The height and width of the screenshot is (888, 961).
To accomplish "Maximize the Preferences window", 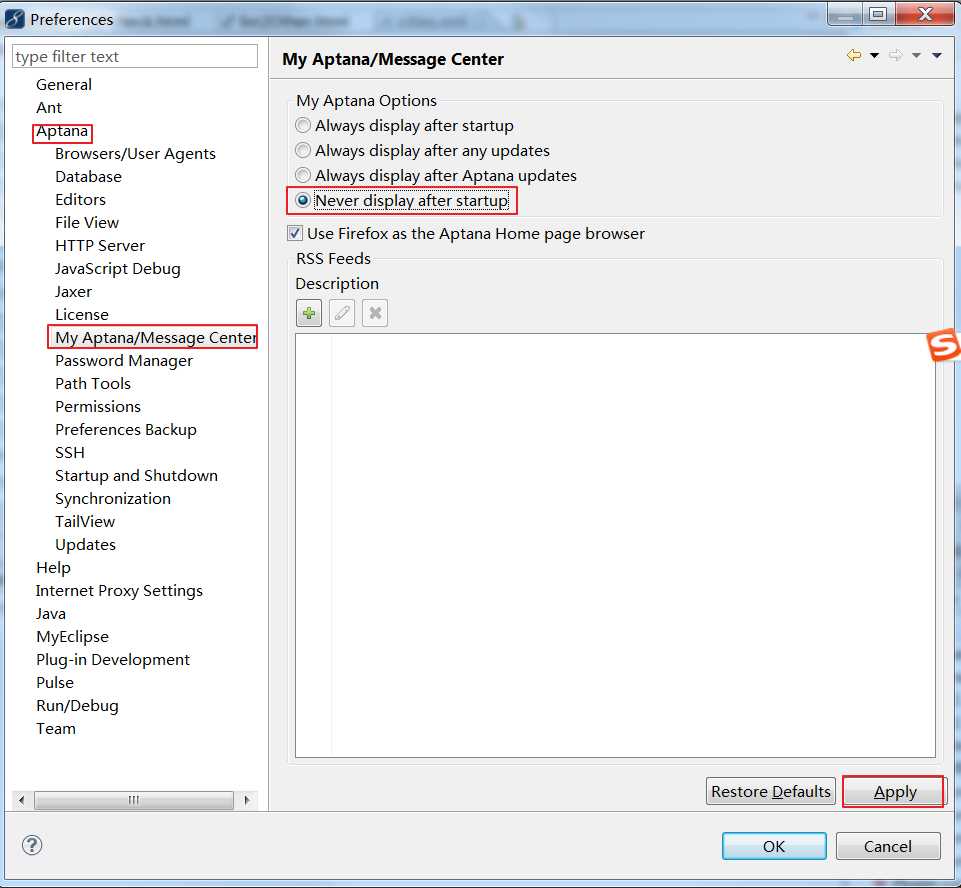I will coord(878,15).
